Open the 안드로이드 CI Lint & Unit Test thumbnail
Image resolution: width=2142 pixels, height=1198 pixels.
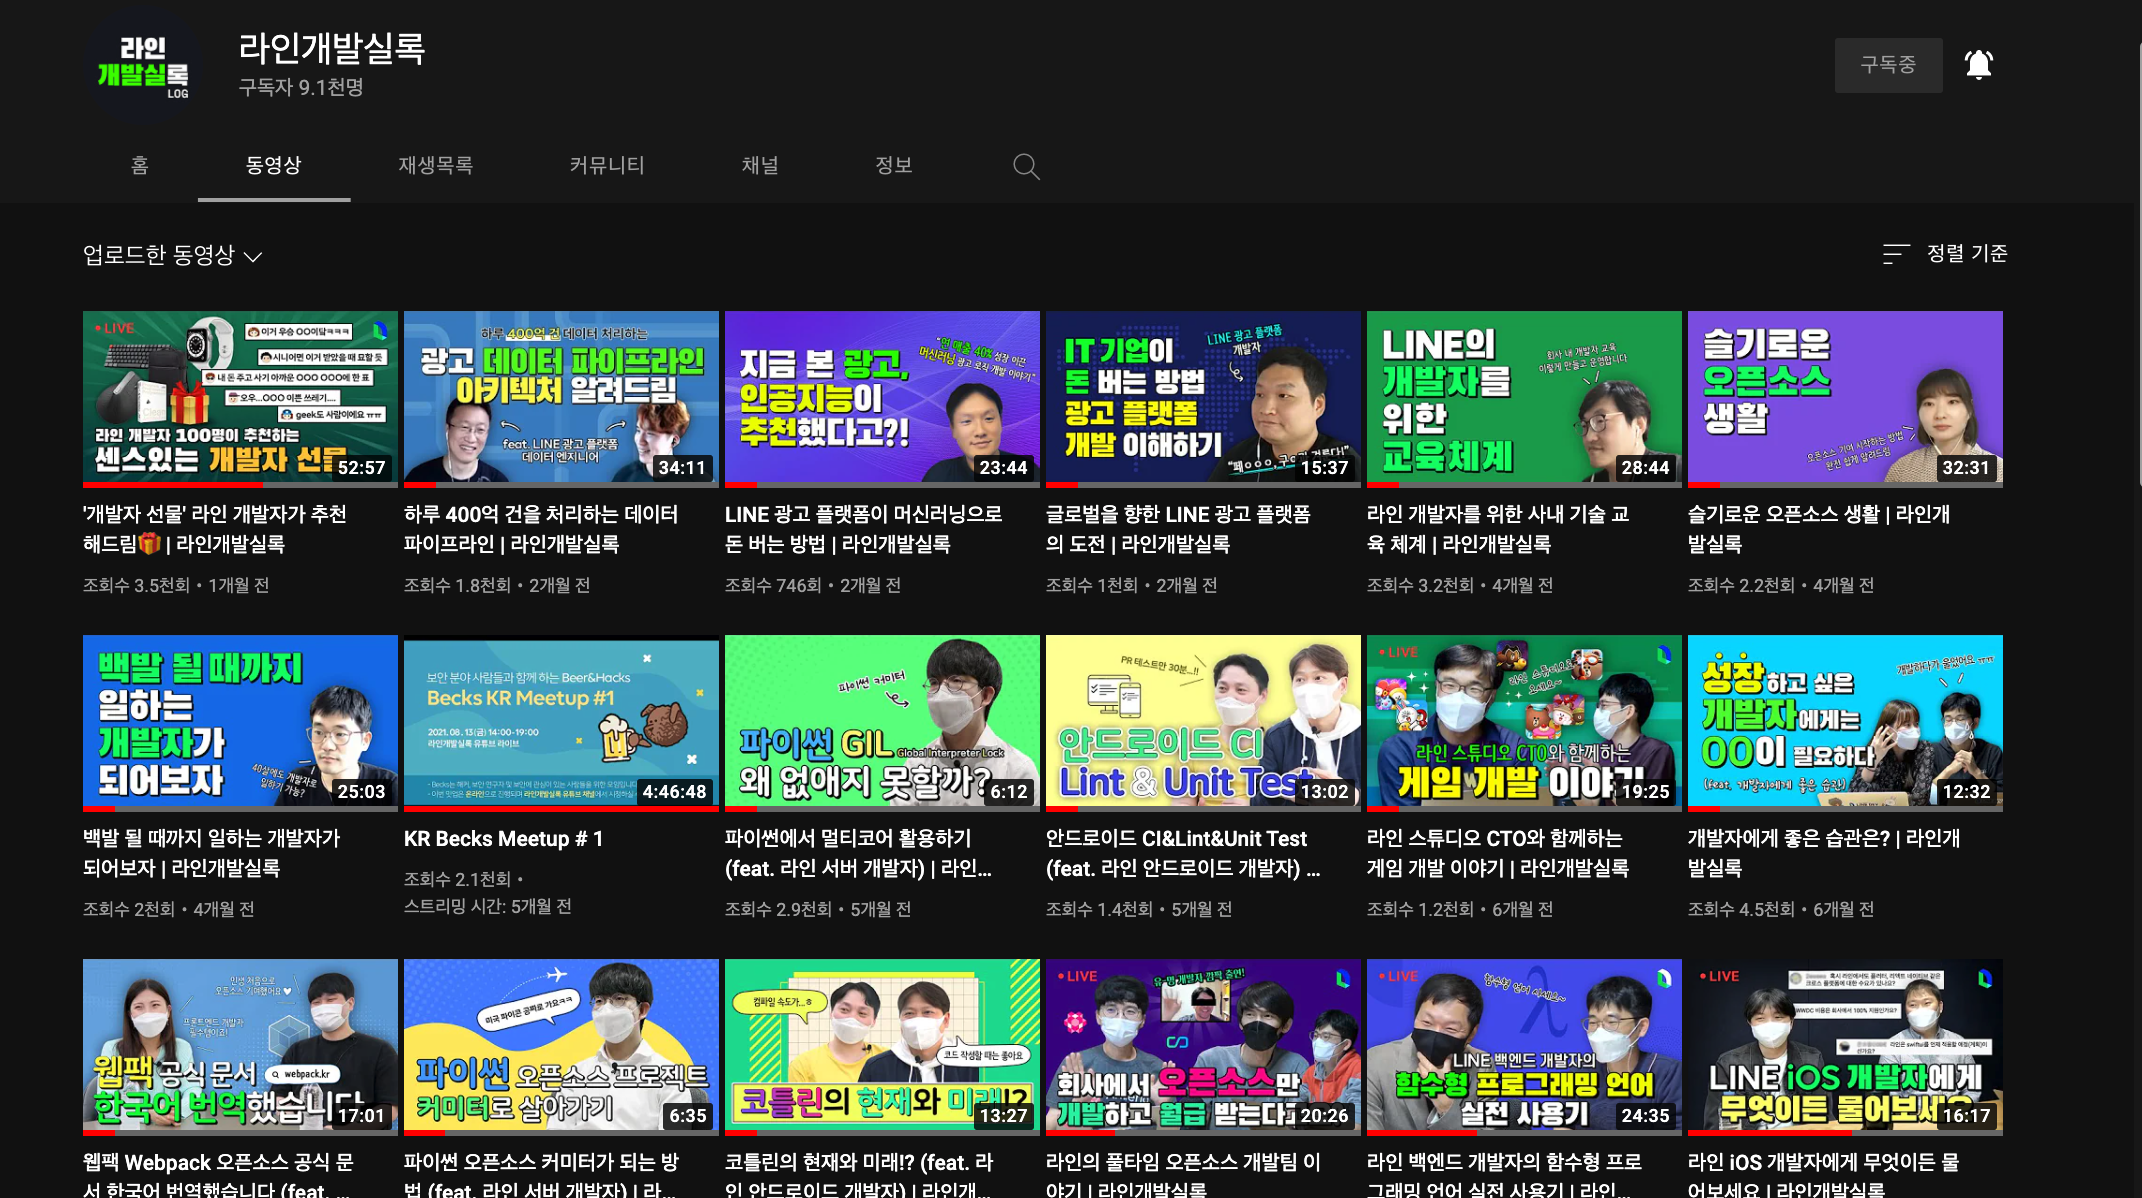coord(1203,722)
